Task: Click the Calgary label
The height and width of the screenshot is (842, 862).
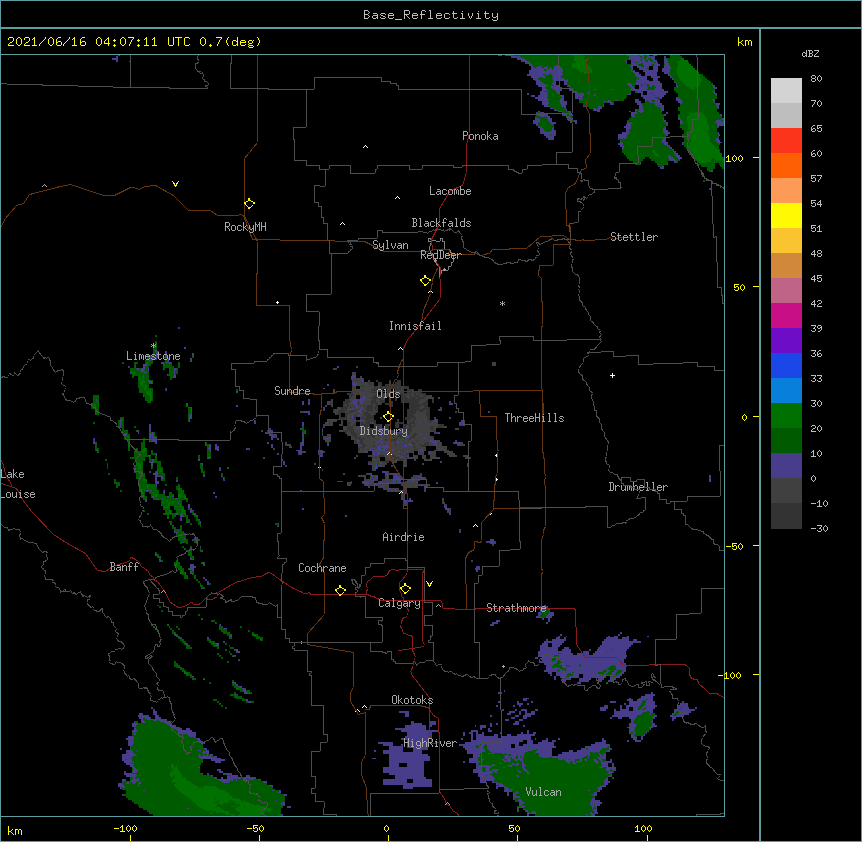Action: point(399,603)
